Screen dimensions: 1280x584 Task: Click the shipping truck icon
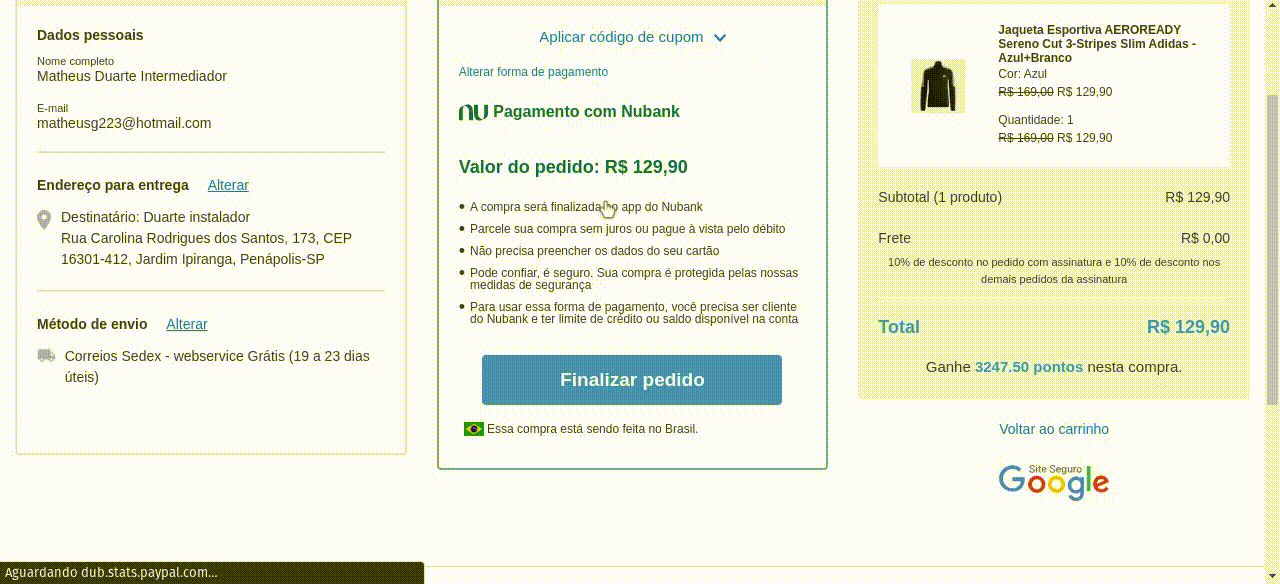point(46,355)
